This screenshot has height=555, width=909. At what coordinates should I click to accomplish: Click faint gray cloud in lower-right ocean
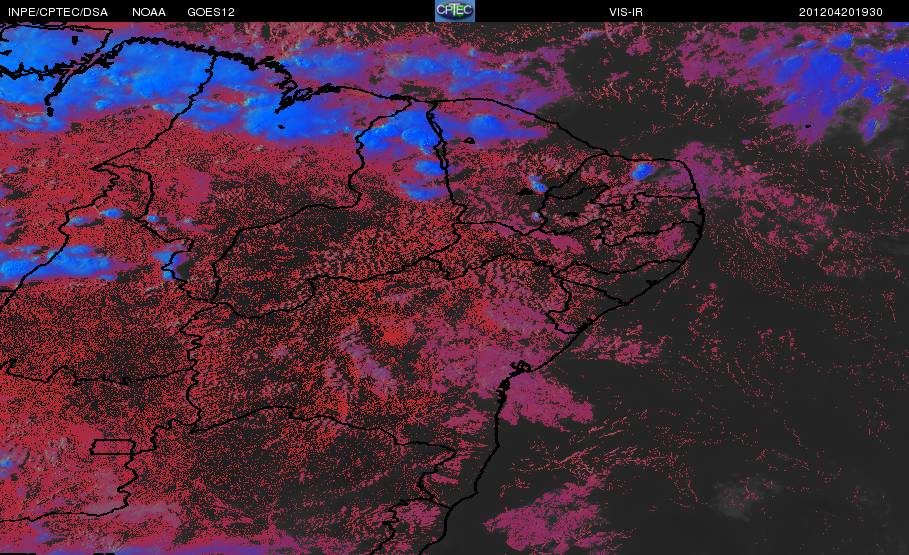tap(736, 494)
